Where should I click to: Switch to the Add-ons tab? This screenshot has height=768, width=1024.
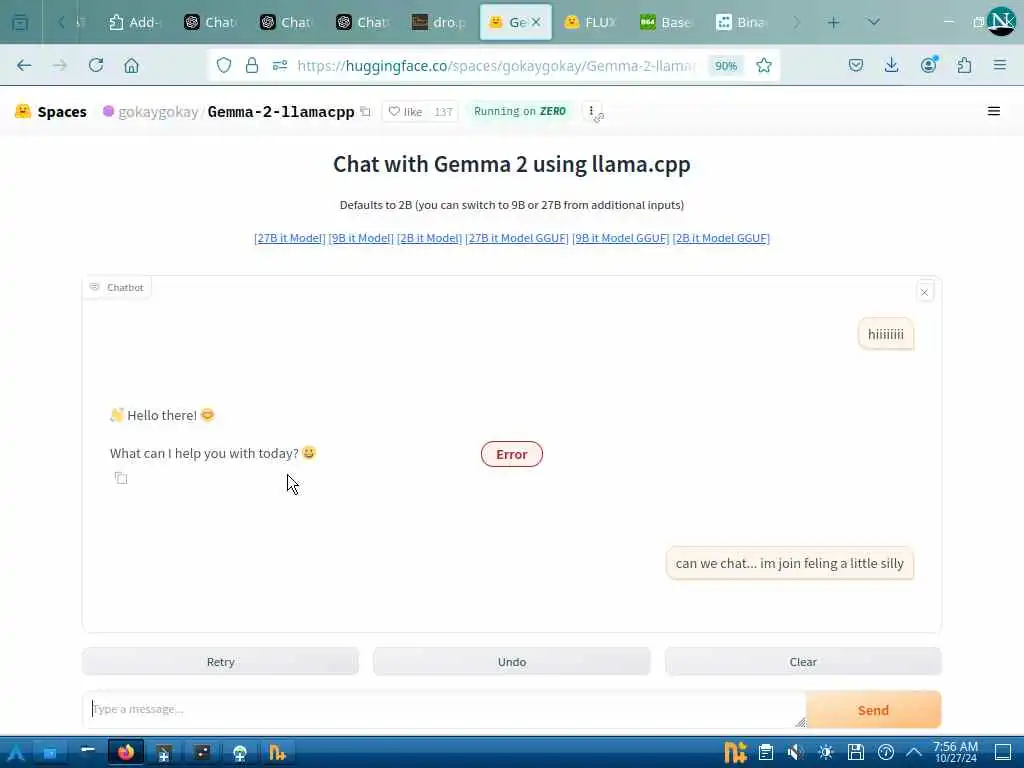(134, 22)
